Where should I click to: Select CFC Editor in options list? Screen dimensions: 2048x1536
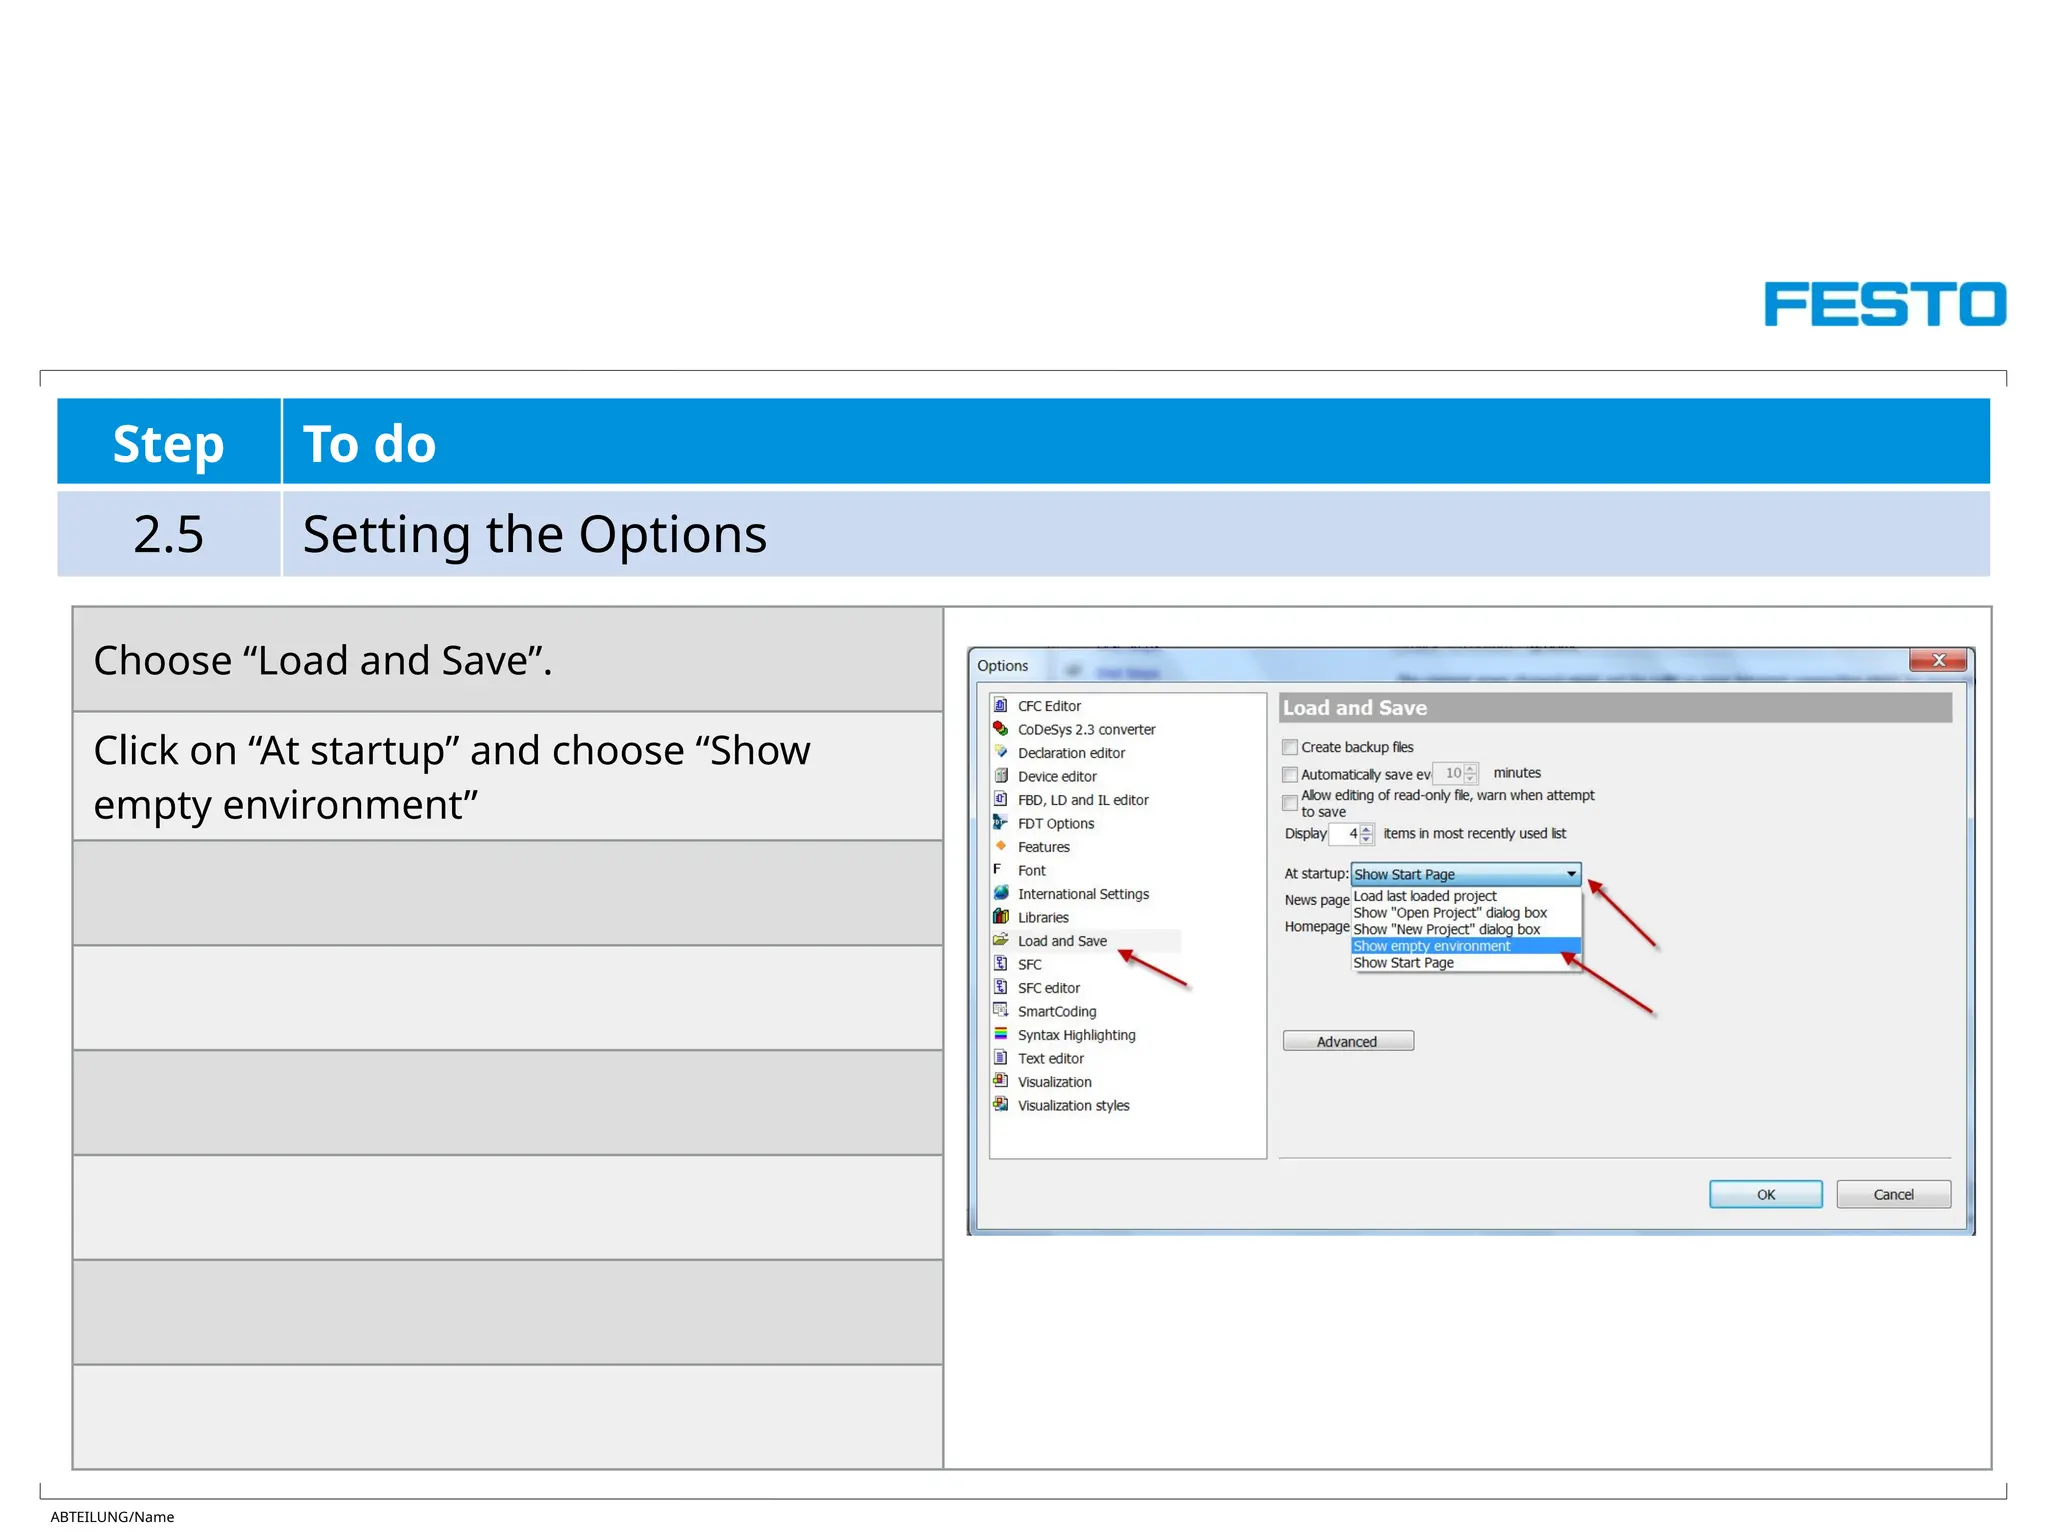(1049, 706)
